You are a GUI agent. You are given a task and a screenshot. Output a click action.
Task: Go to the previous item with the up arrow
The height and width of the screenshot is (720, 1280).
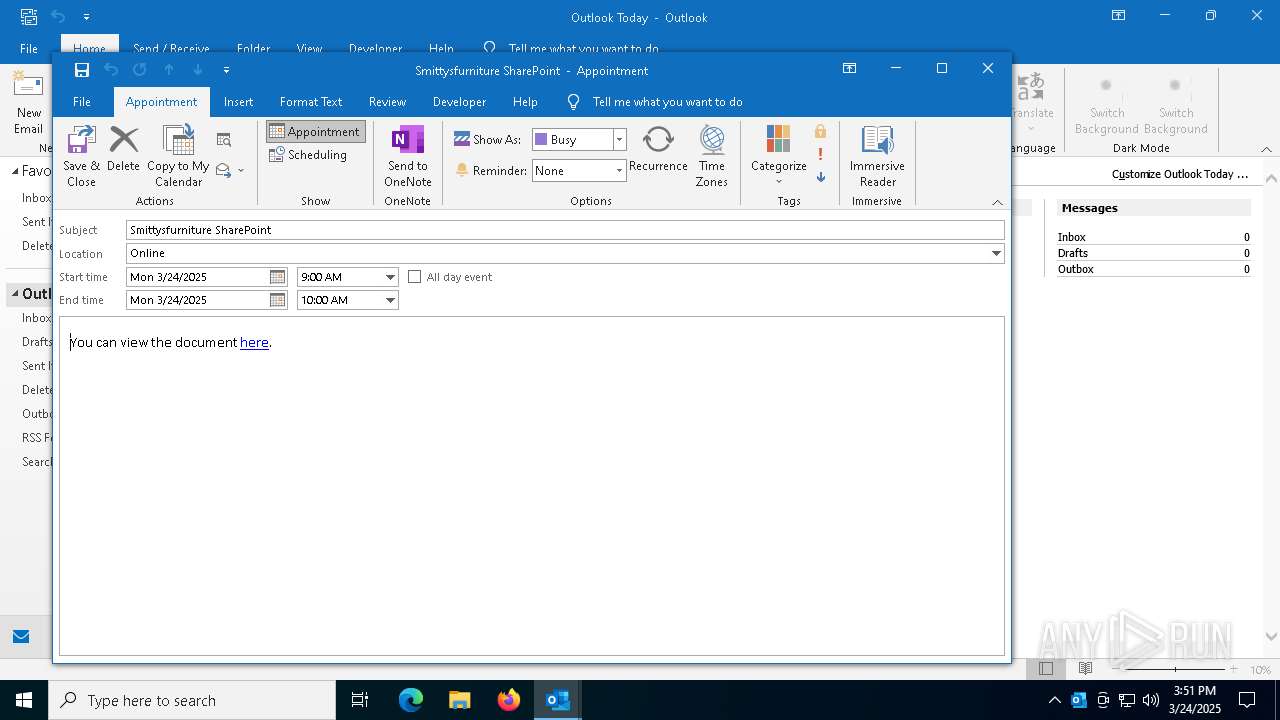169,70
